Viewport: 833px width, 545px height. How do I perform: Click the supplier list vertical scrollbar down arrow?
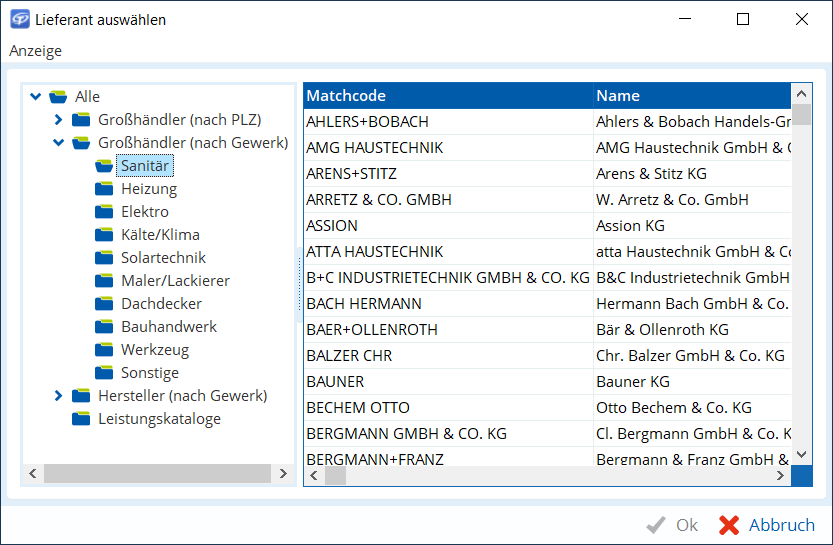tap(801, 455)
